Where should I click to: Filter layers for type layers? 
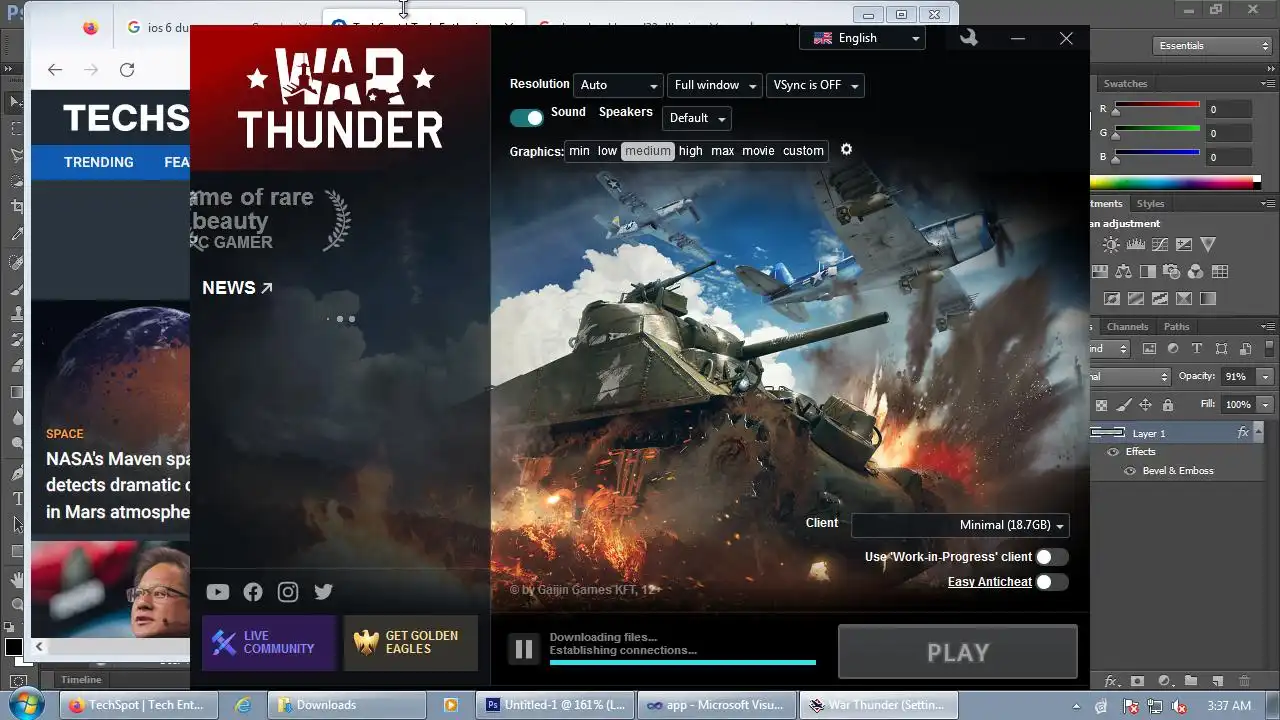point(1197,349)
